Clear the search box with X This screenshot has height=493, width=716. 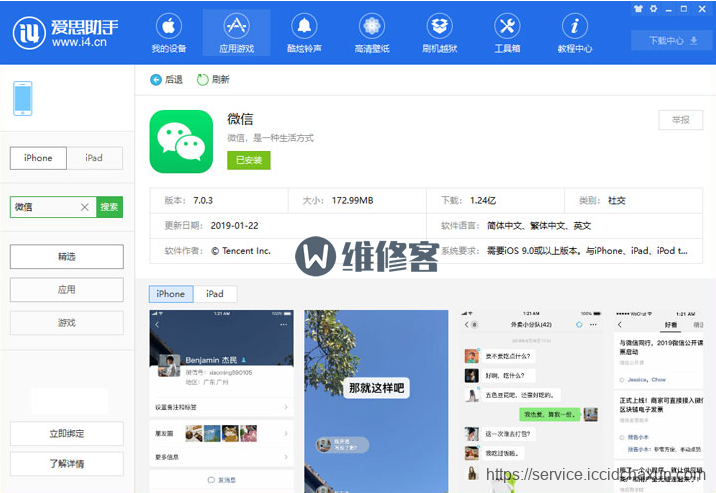(x=84, y=207)
